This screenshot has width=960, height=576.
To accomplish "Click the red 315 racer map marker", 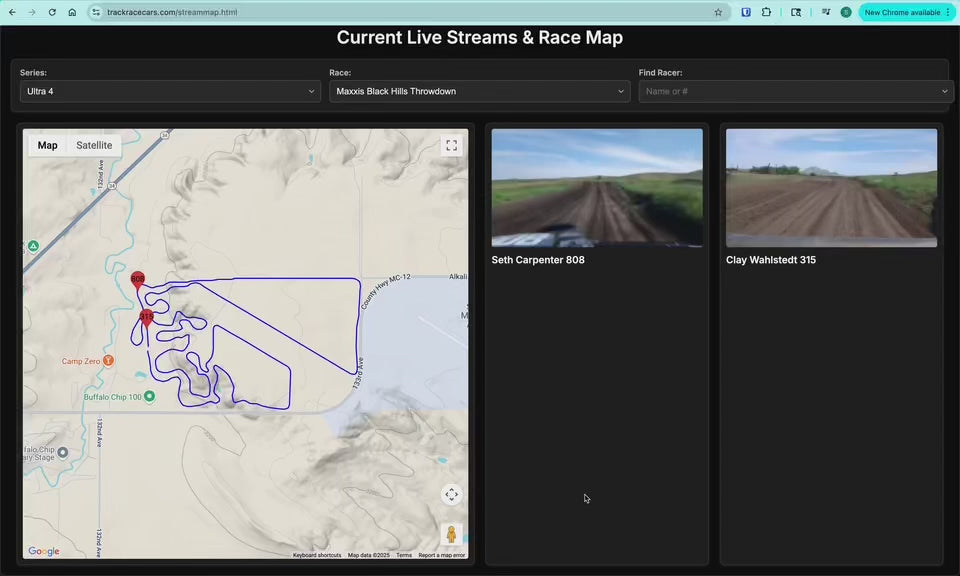I will pyautogui.click(x=147, y=318).
